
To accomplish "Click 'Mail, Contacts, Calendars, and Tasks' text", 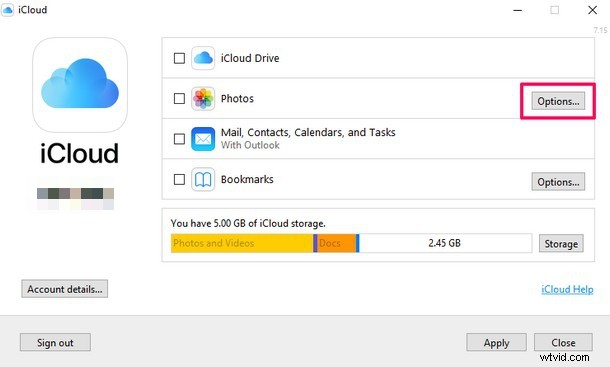I will tap(308, 133).
